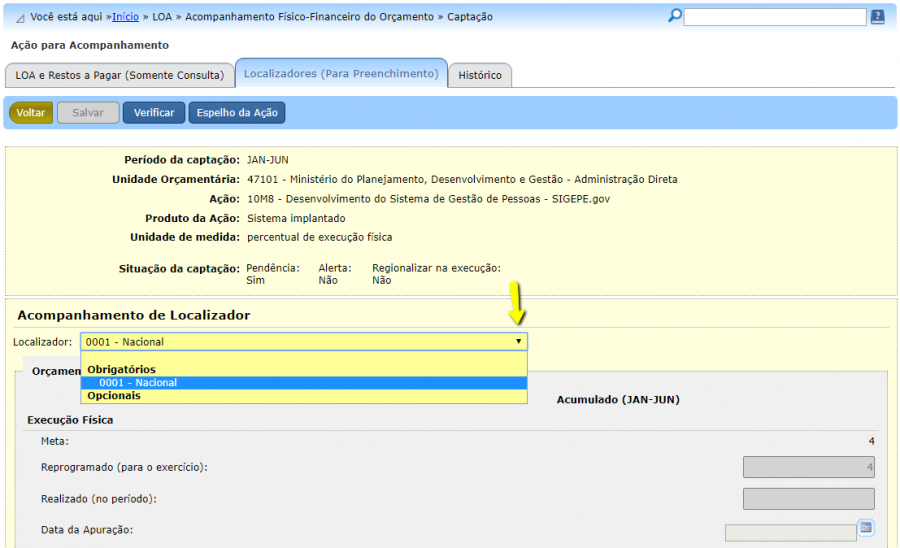Click the Verificar button
Viewport: 900px width, 548px height.
(x=154, y=112)
